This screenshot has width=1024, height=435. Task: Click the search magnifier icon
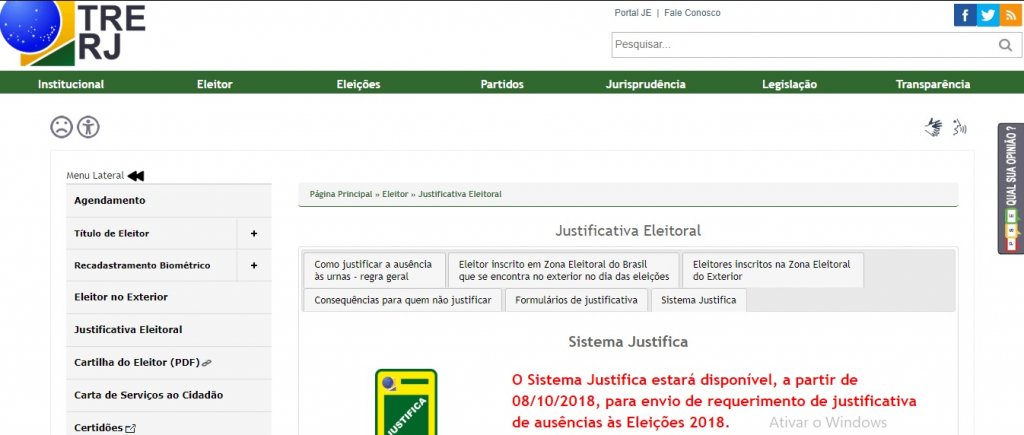[1005, 45]
